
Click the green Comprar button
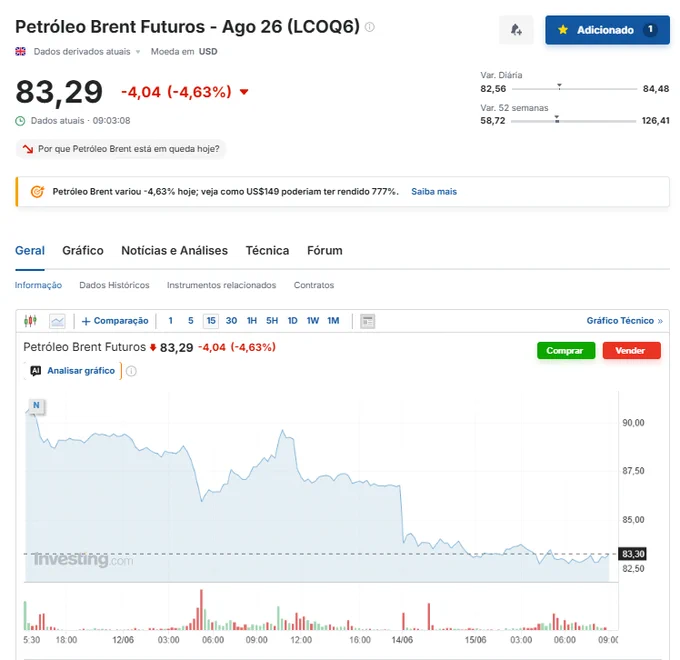(x=566, y=350)
